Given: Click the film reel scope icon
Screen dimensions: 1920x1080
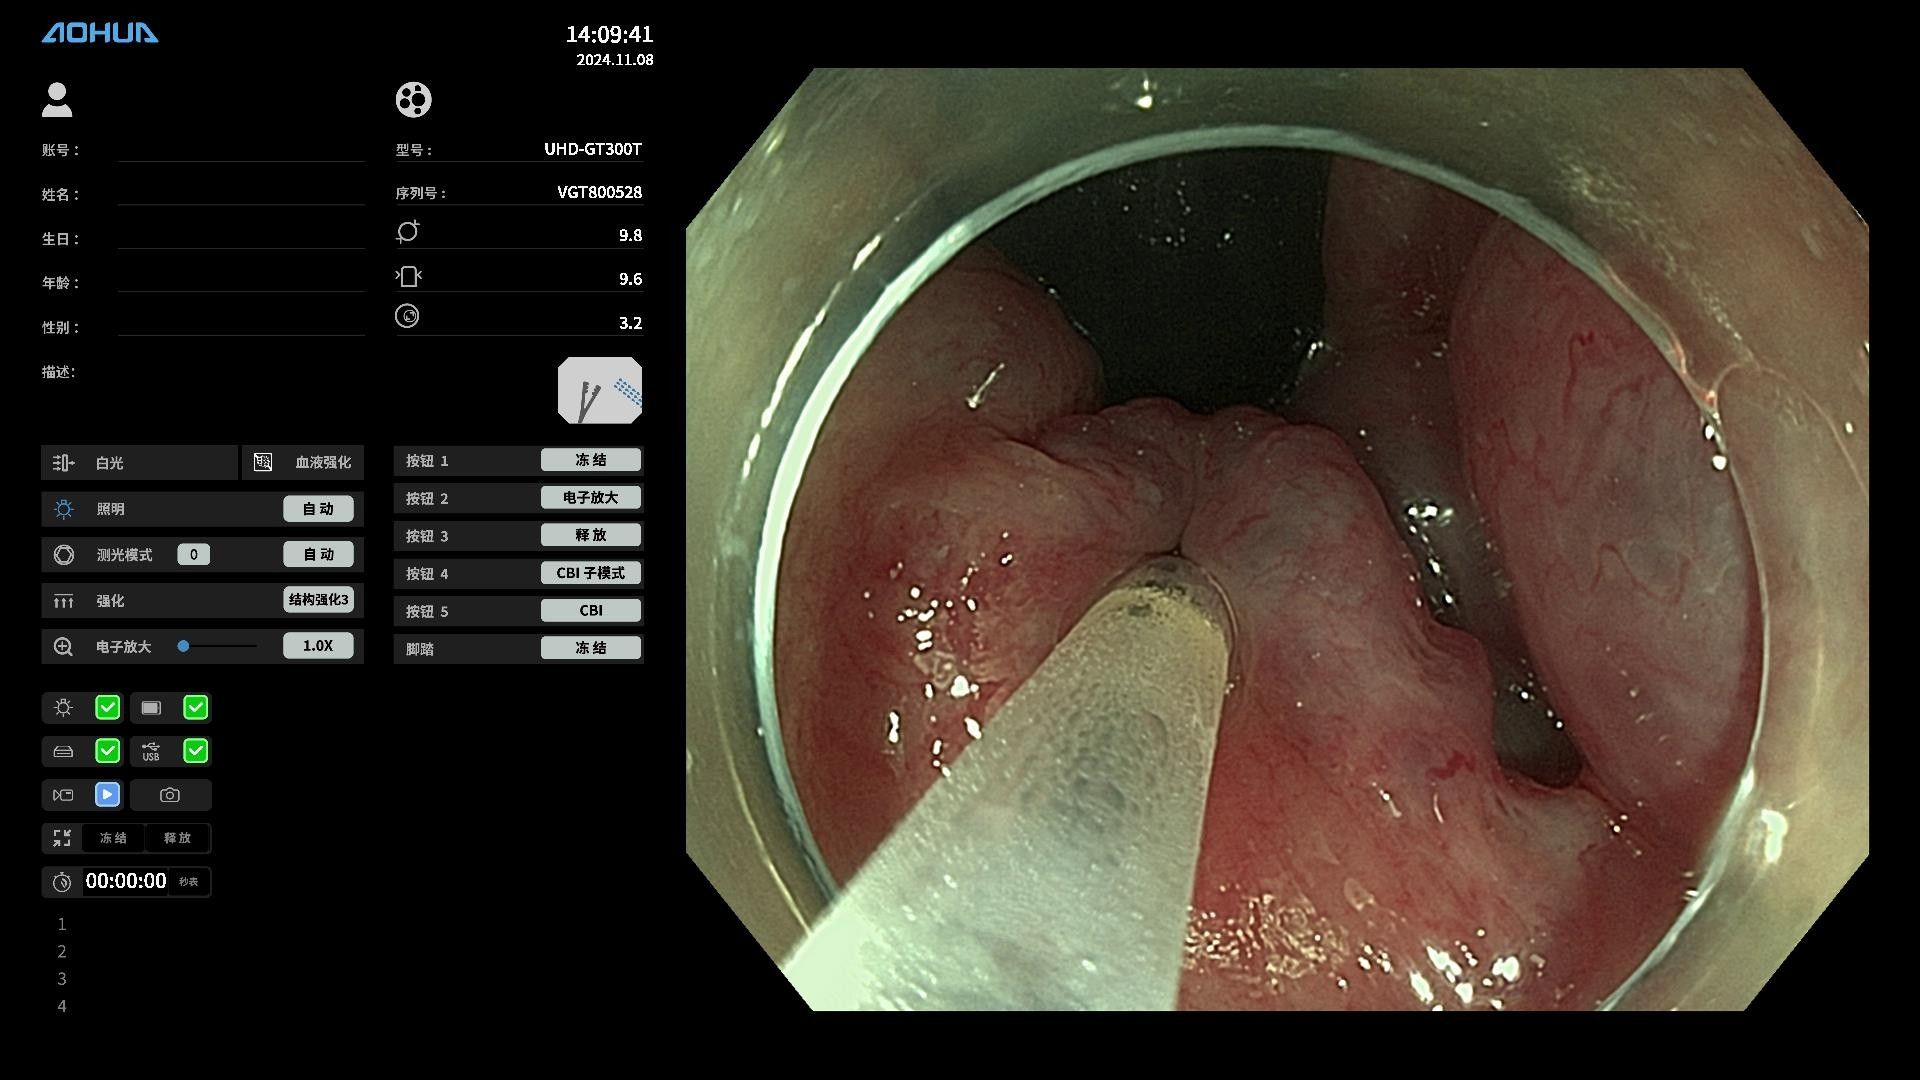Looking at the screenshot, I should 413,100.
